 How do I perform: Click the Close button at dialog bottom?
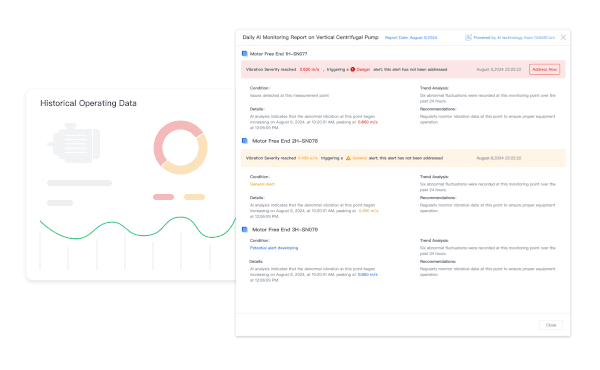point(551,325)
